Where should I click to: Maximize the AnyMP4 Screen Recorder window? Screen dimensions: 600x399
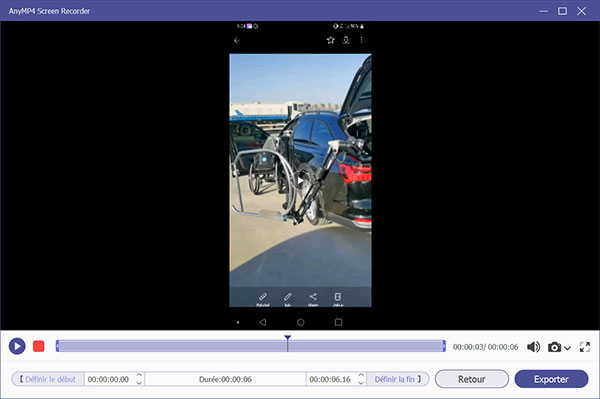pos(562,11)
